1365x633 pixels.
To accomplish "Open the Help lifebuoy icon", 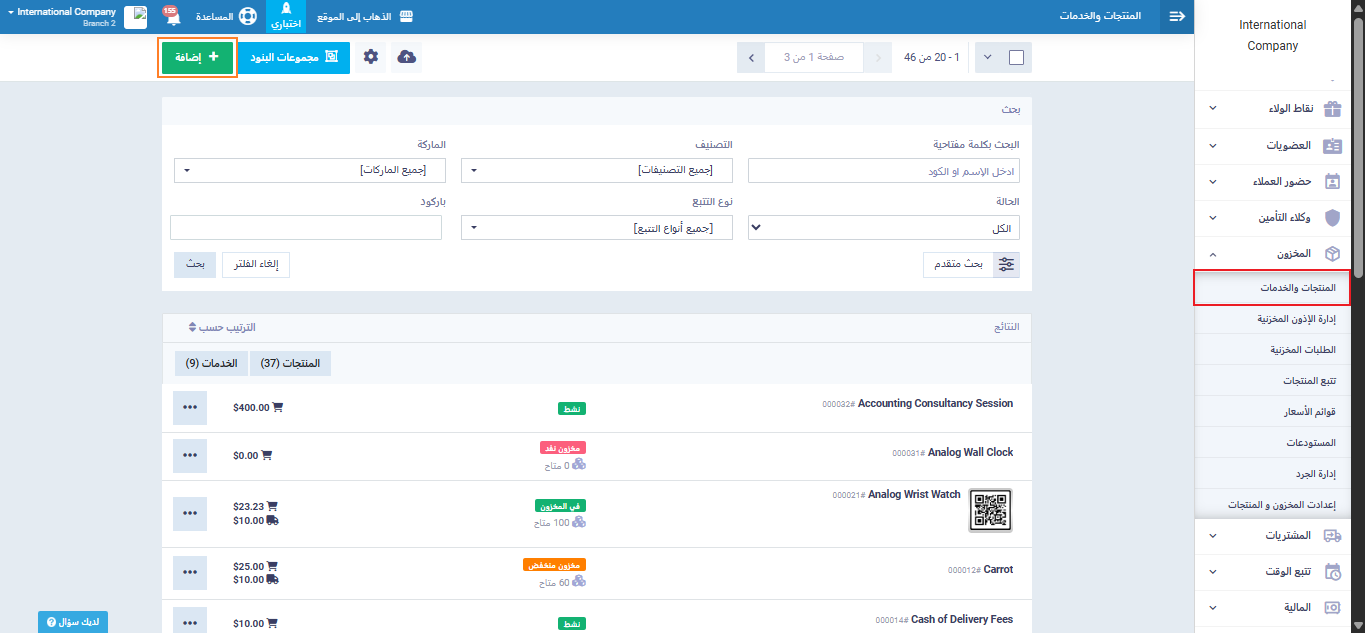I will (x=247, y=17).
